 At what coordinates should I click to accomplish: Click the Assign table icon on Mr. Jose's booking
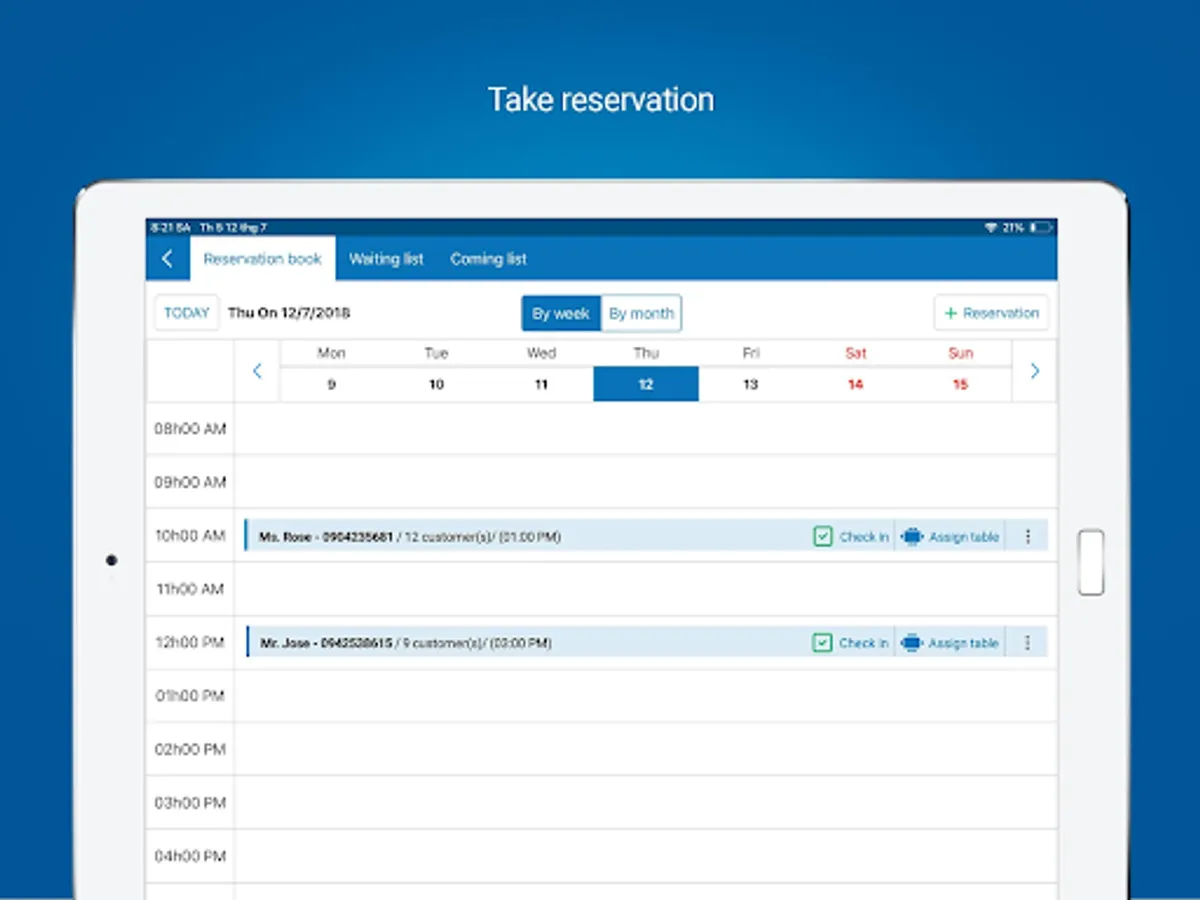click(x=911, y=643)
